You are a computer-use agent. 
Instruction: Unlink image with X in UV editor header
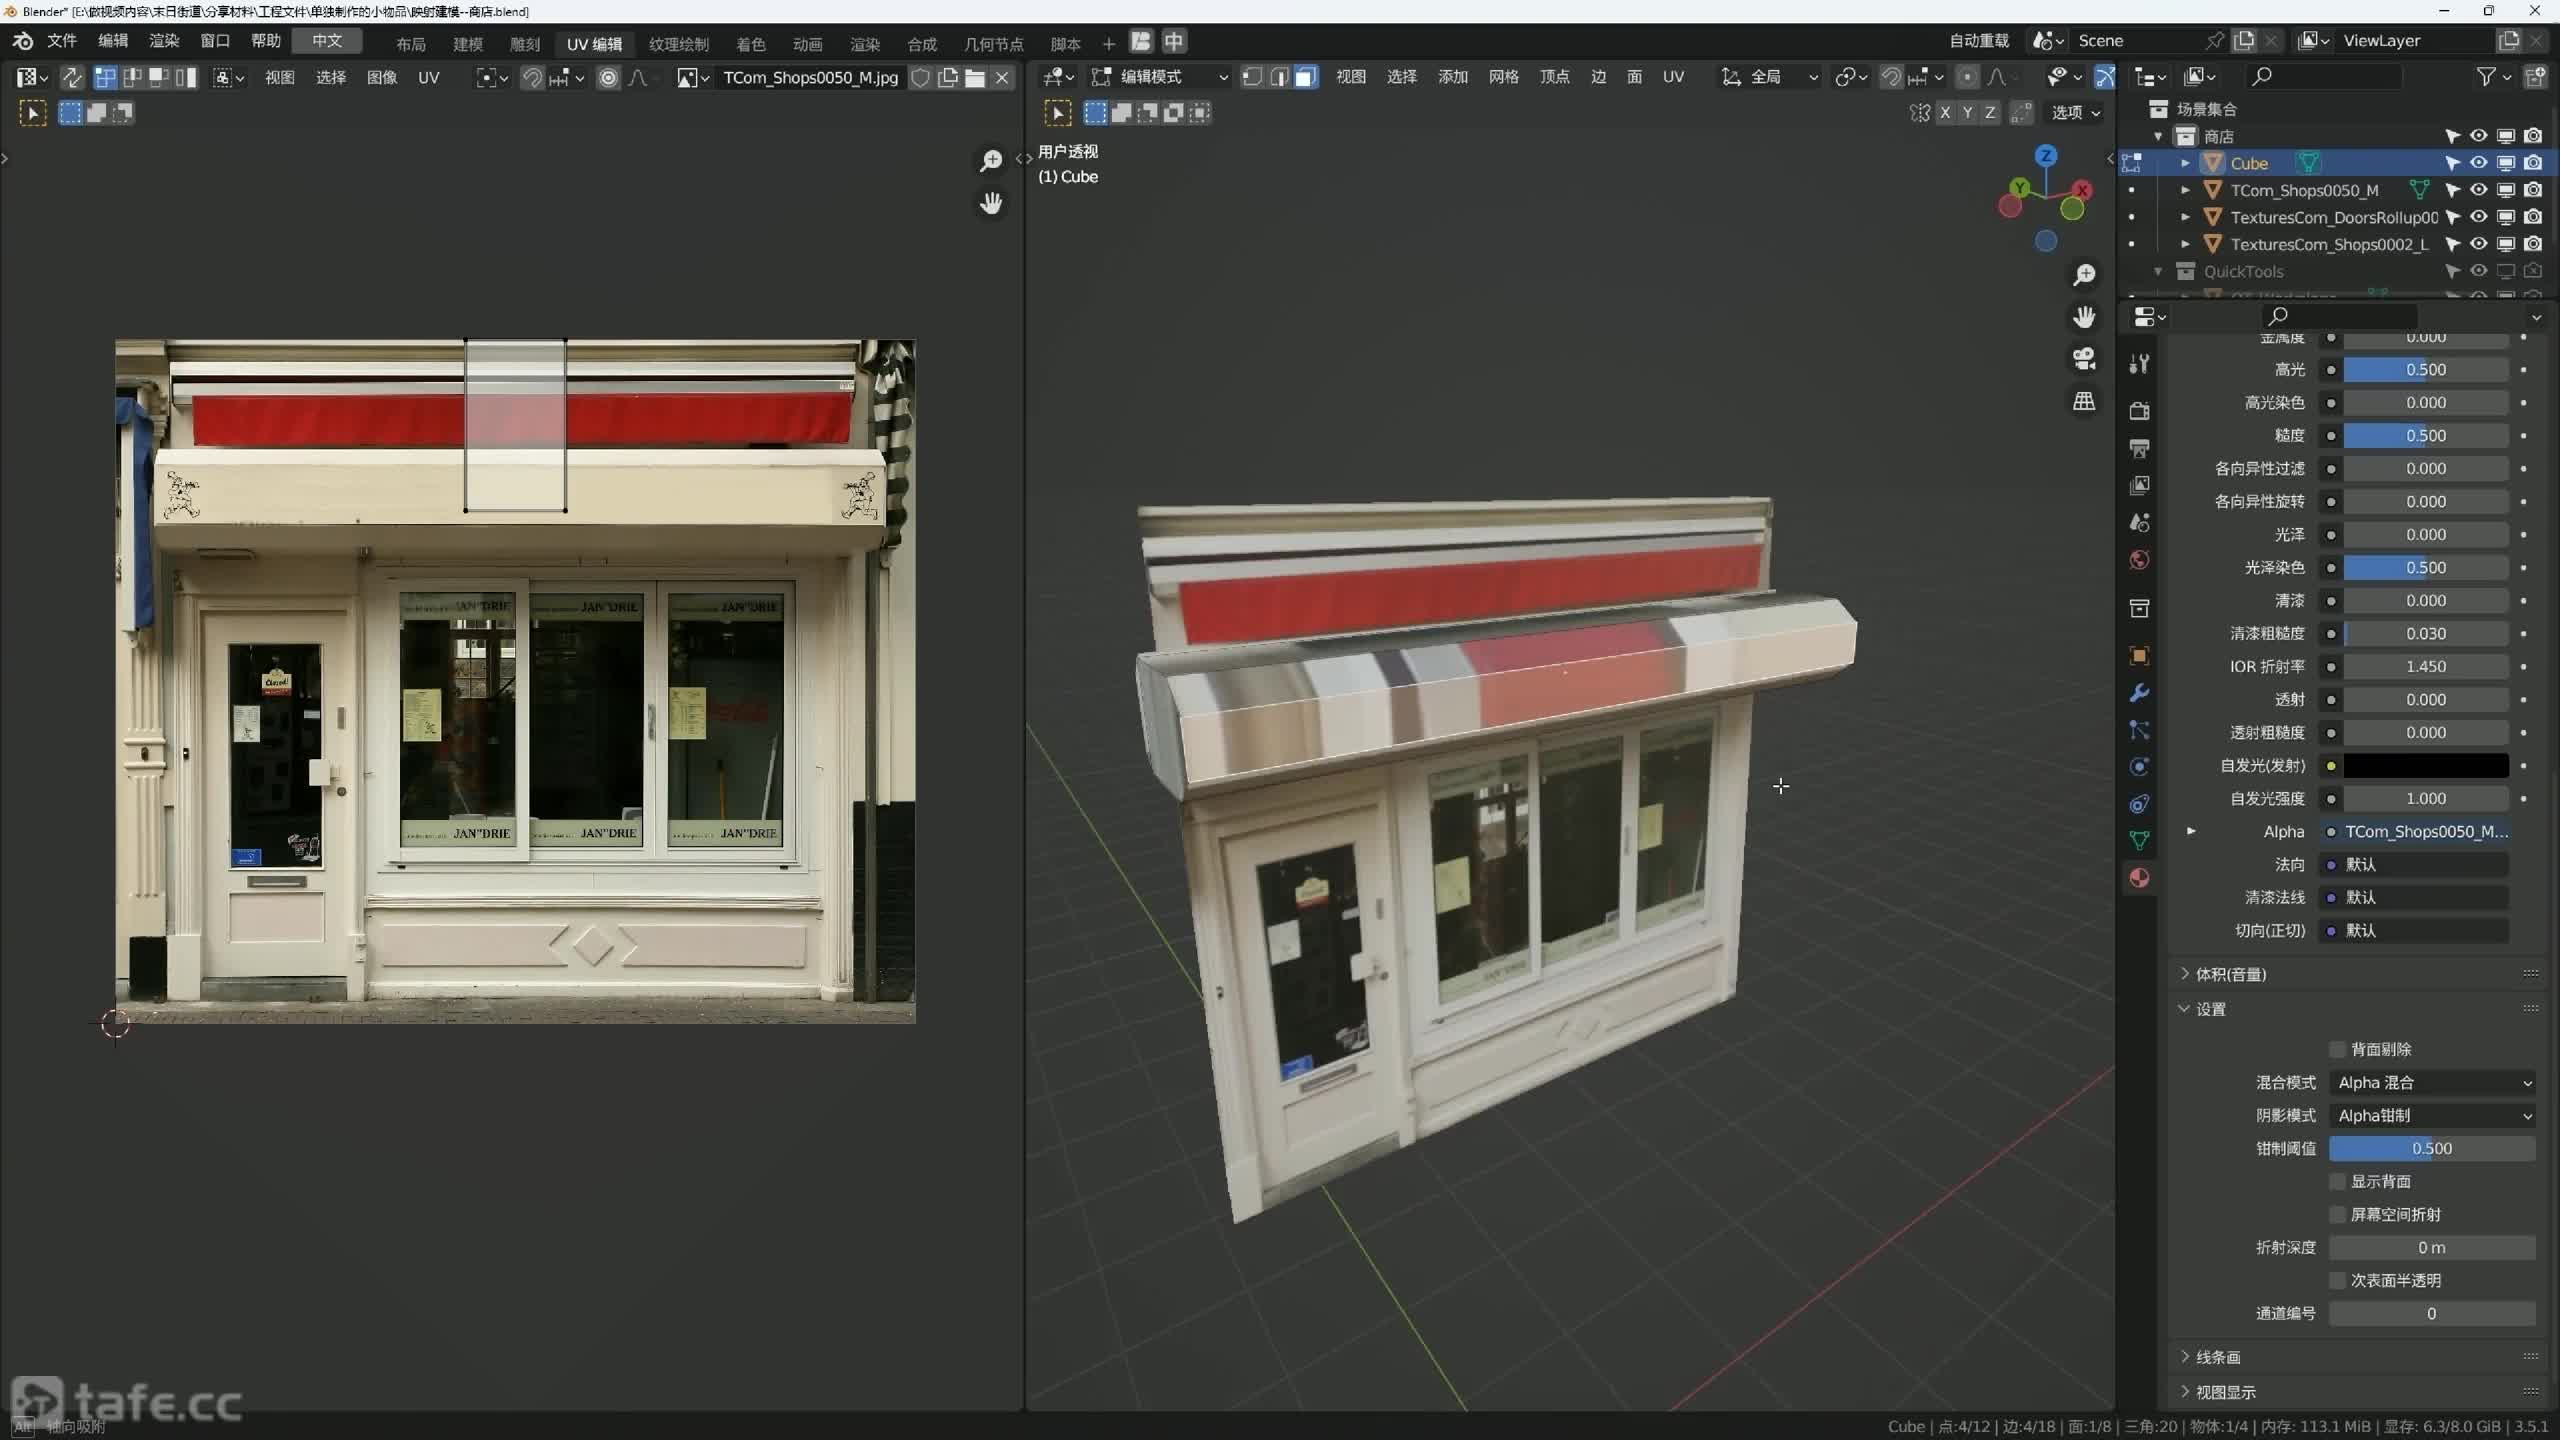point(1002,78)
